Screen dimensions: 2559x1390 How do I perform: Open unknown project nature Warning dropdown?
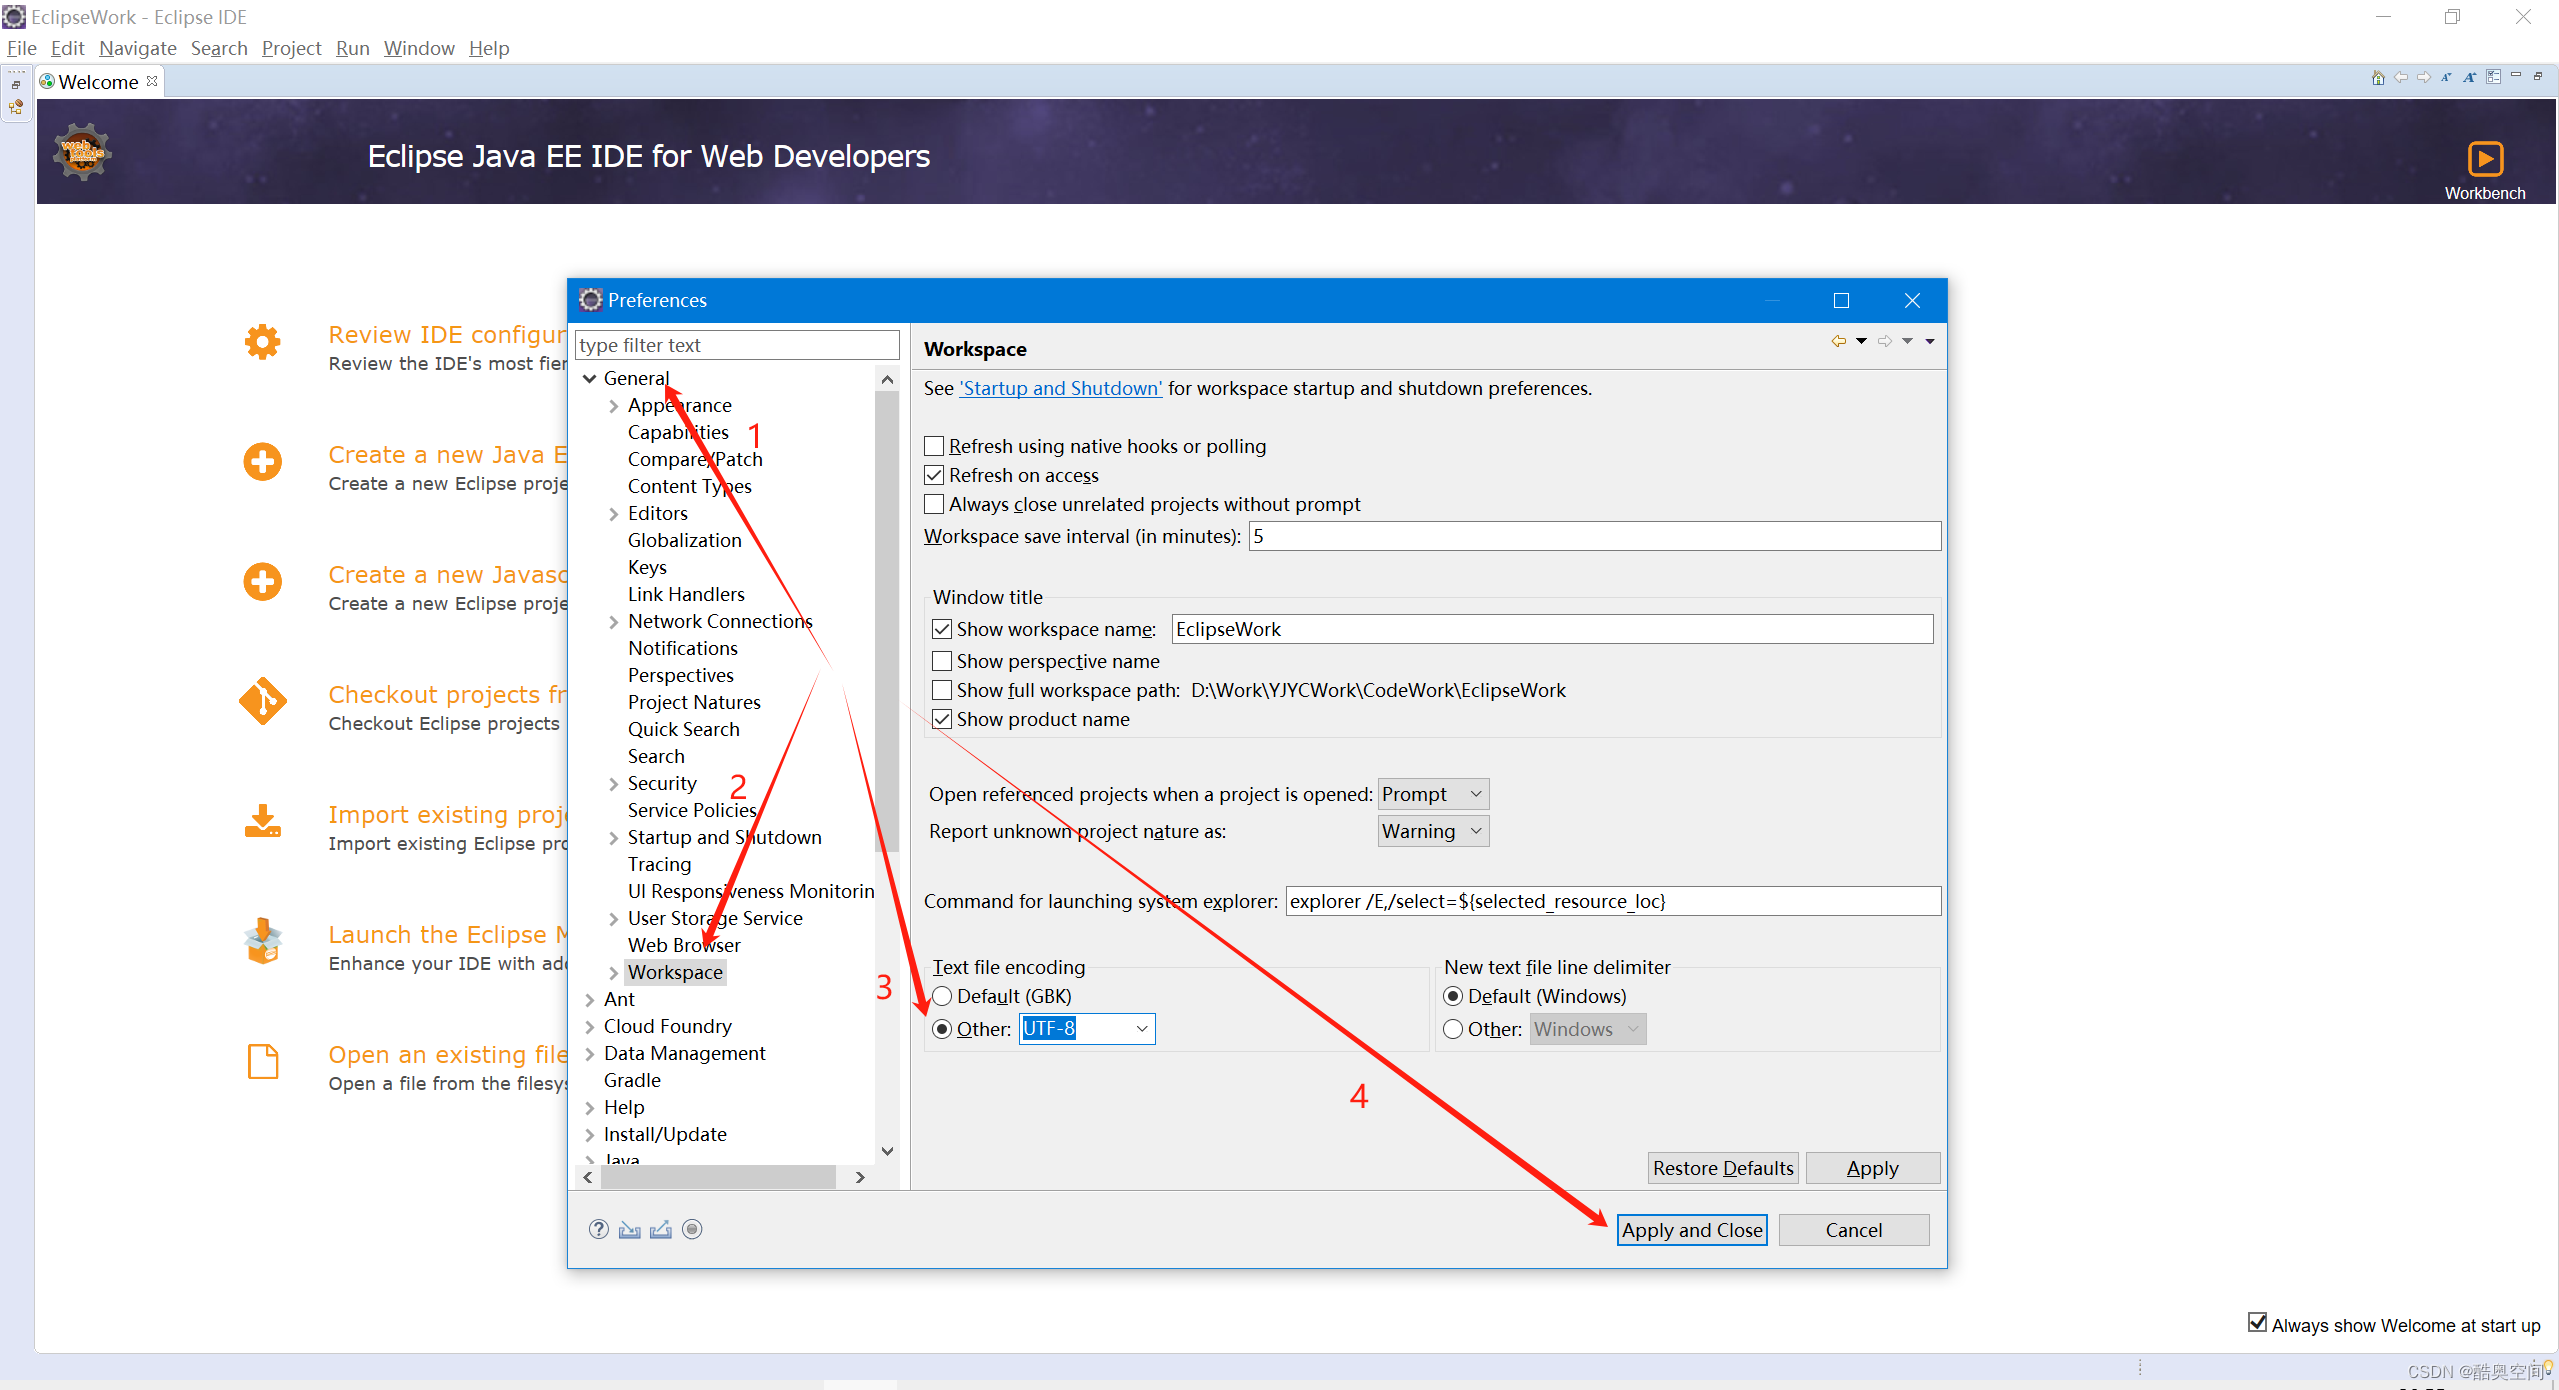pyautogui.click(x=1433, y=831)
